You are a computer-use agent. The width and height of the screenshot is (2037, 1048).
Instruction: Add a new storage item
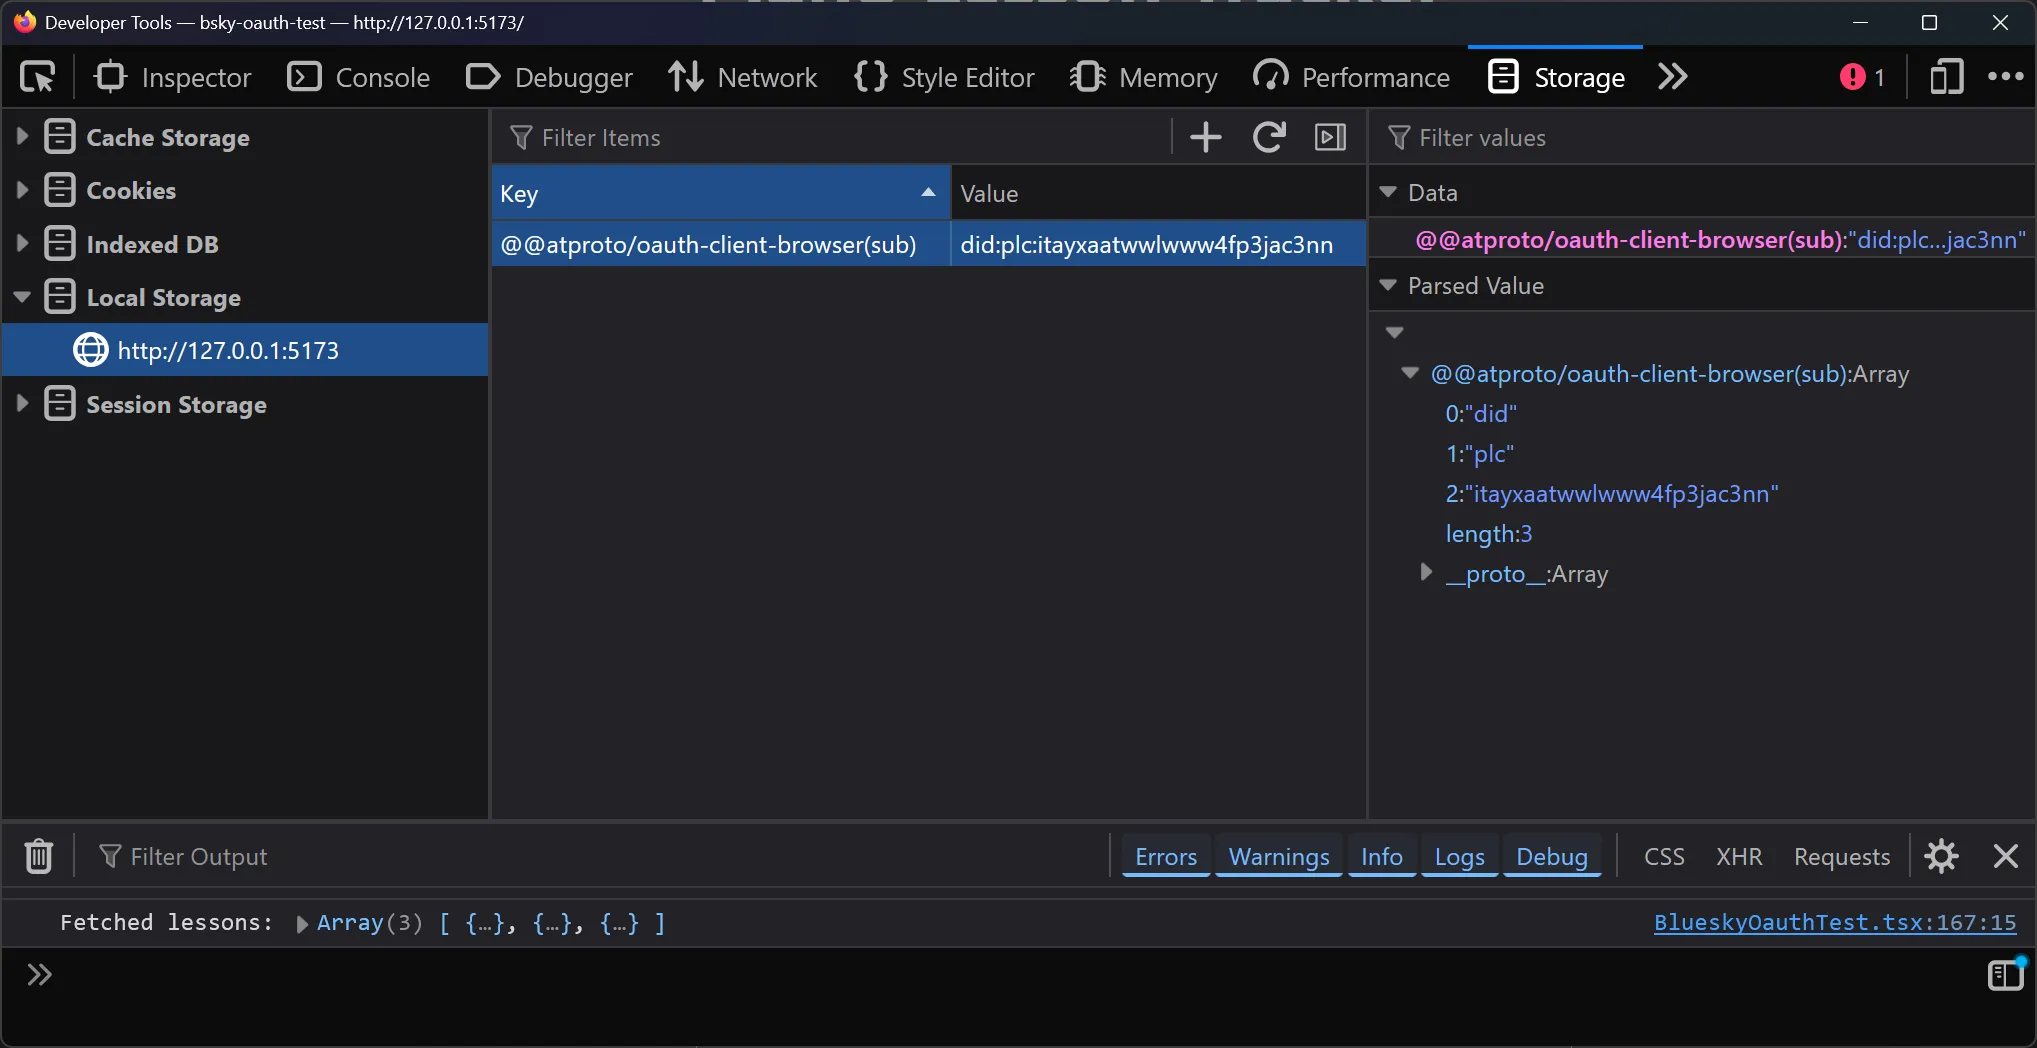pos(1205,137)
